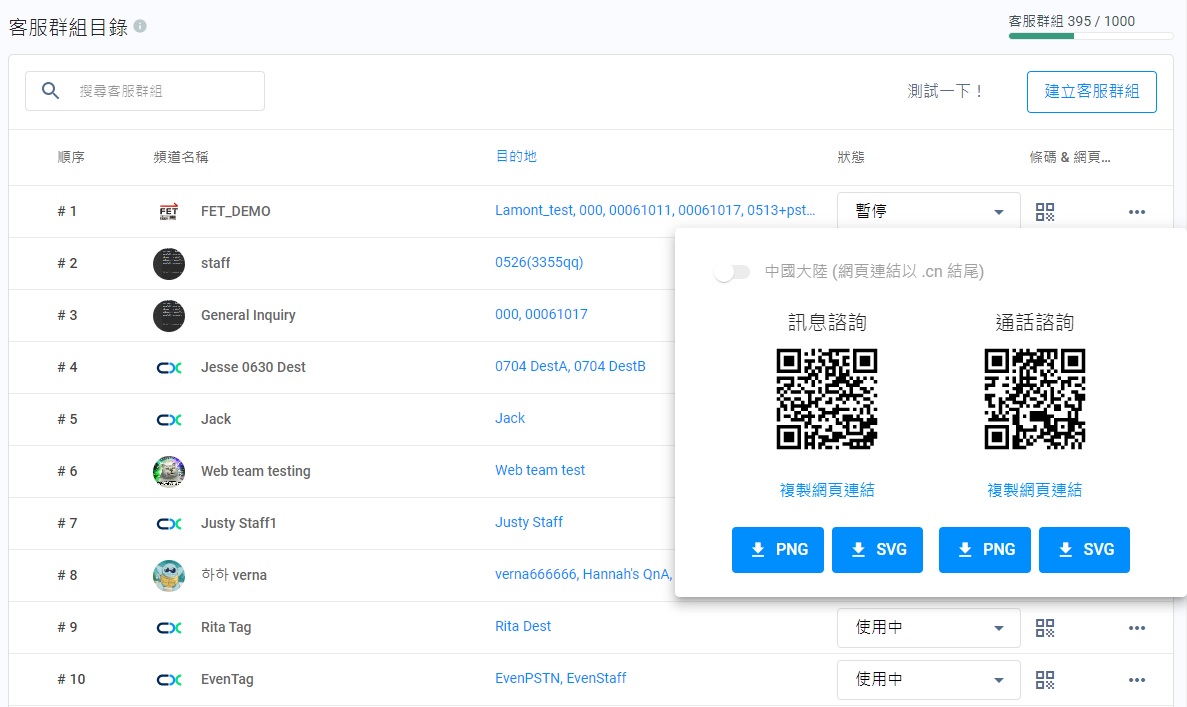Open more options for FET_DEMO row
This screenshot has height=707, width=1187.
pyautogui.click(x=1136, y=212)
